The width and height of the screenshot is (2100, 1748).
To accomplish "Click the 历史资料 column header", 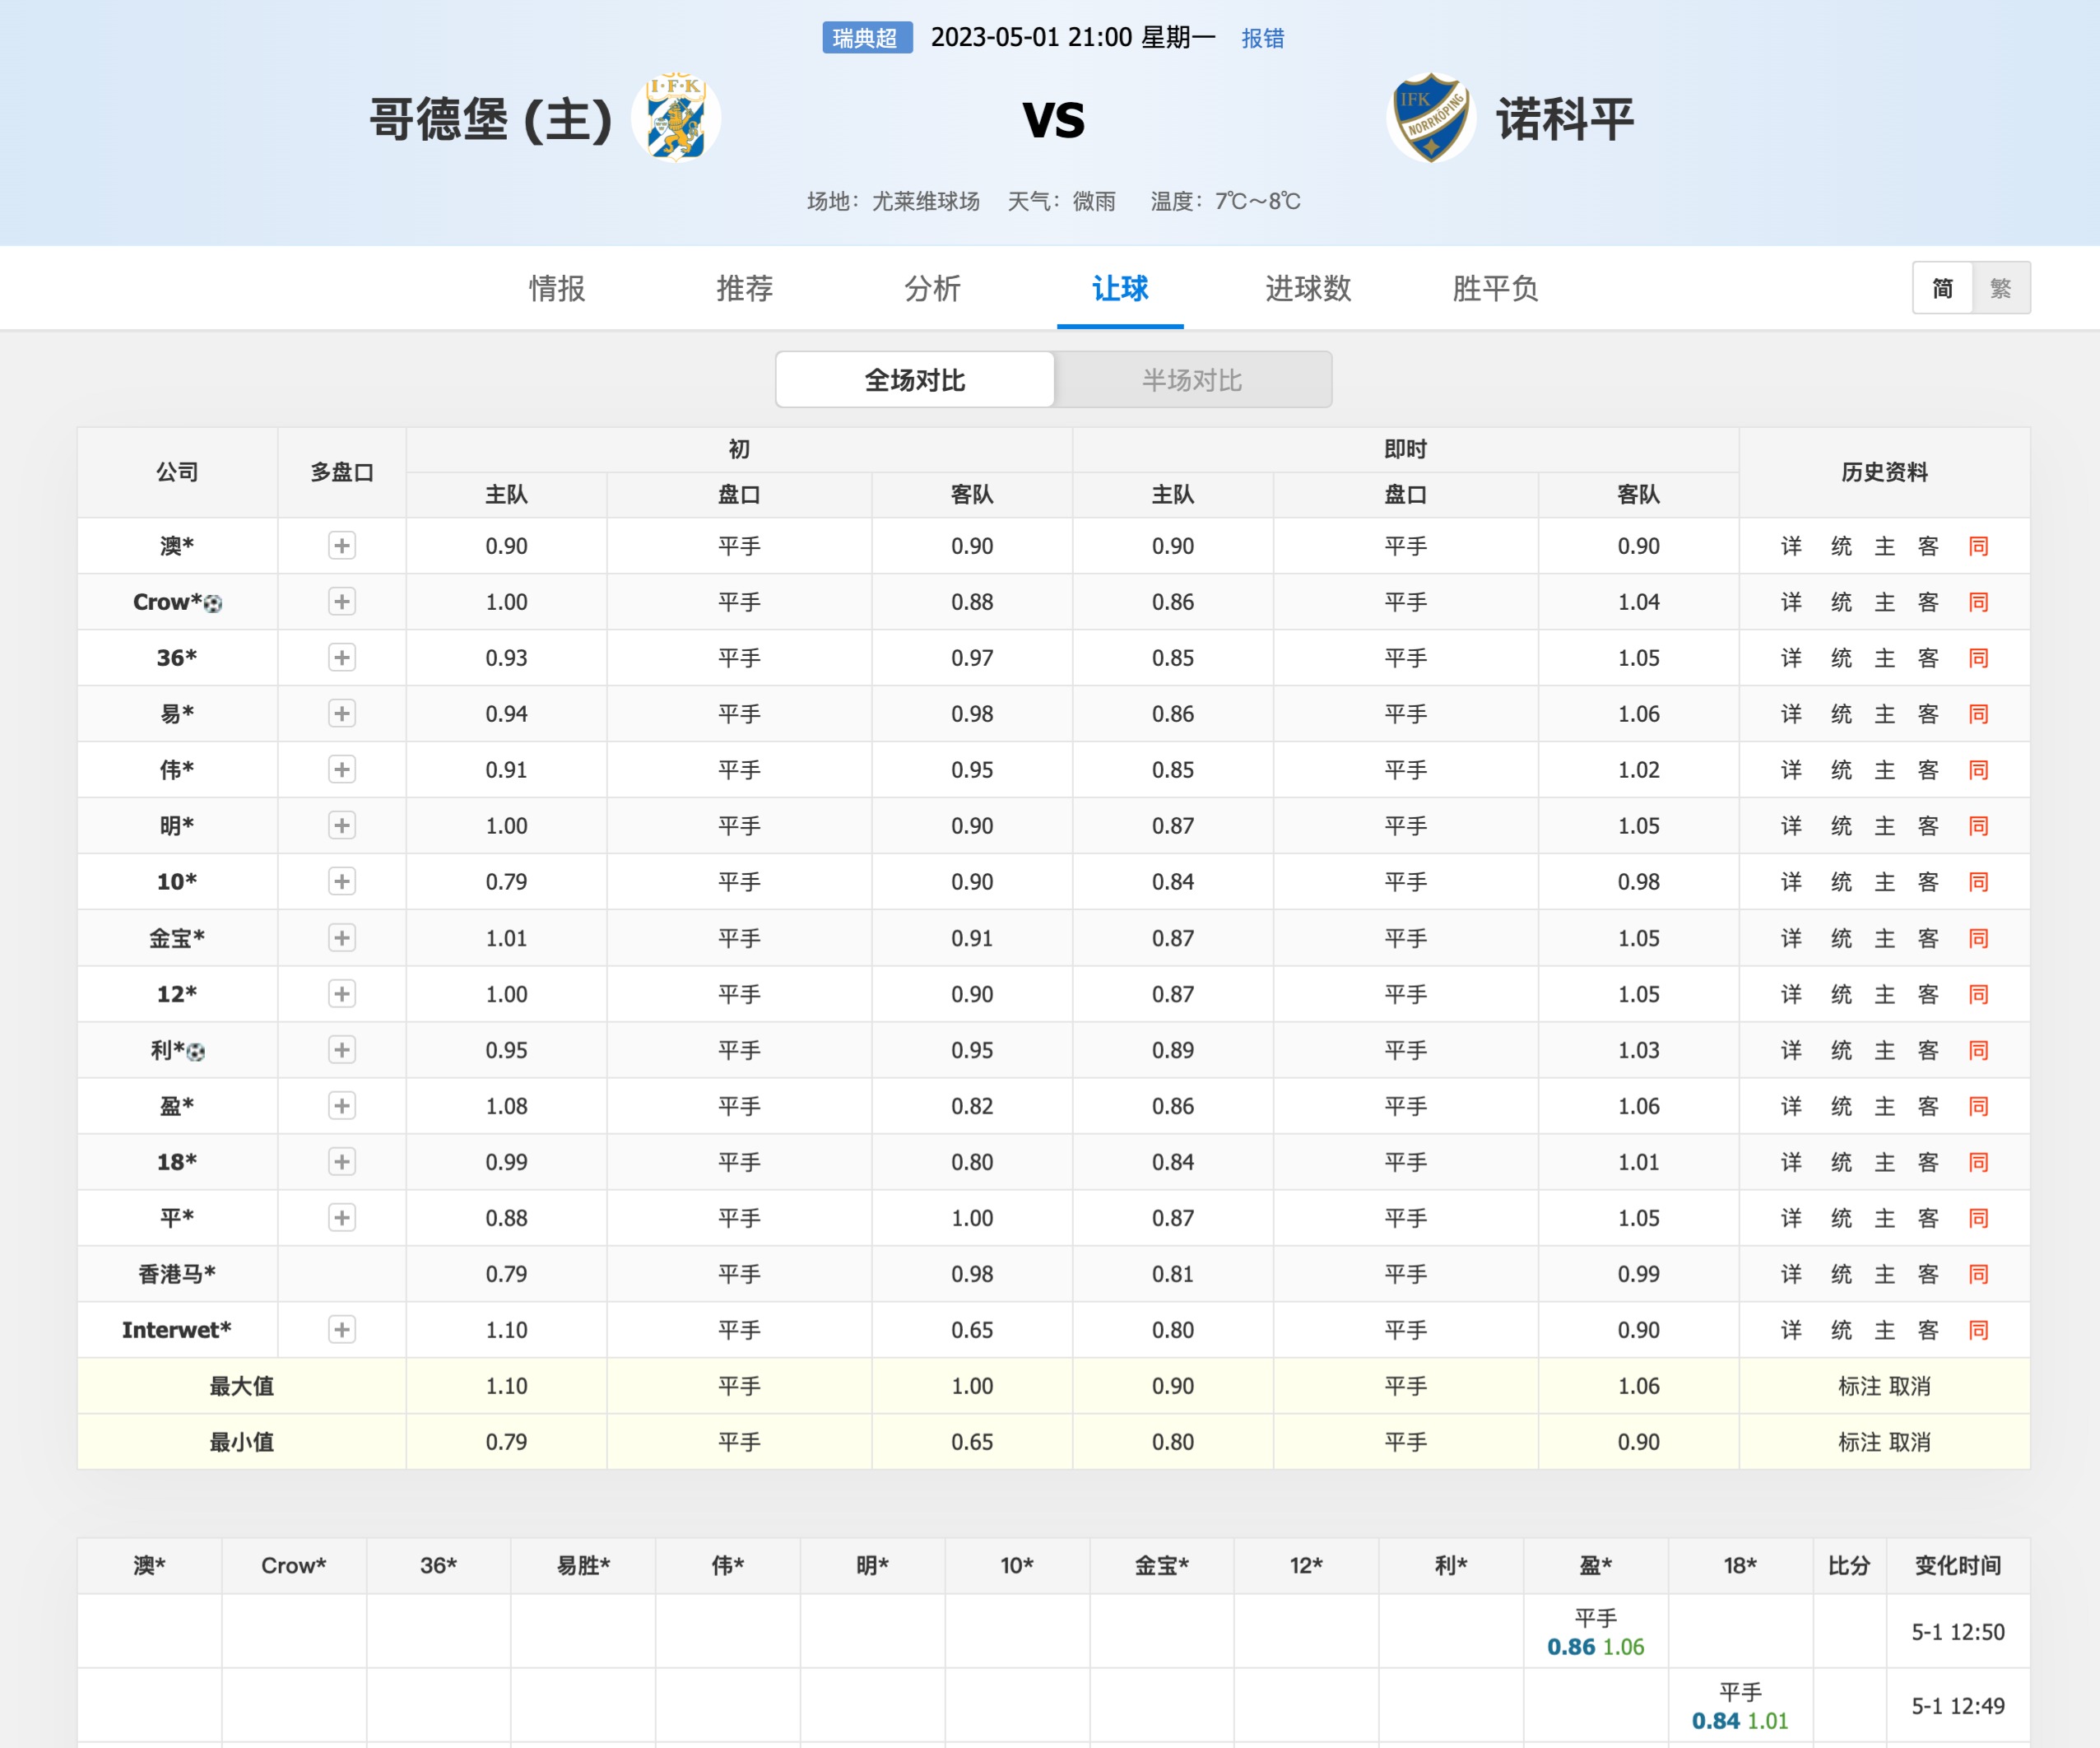I will pos(1884,472).
